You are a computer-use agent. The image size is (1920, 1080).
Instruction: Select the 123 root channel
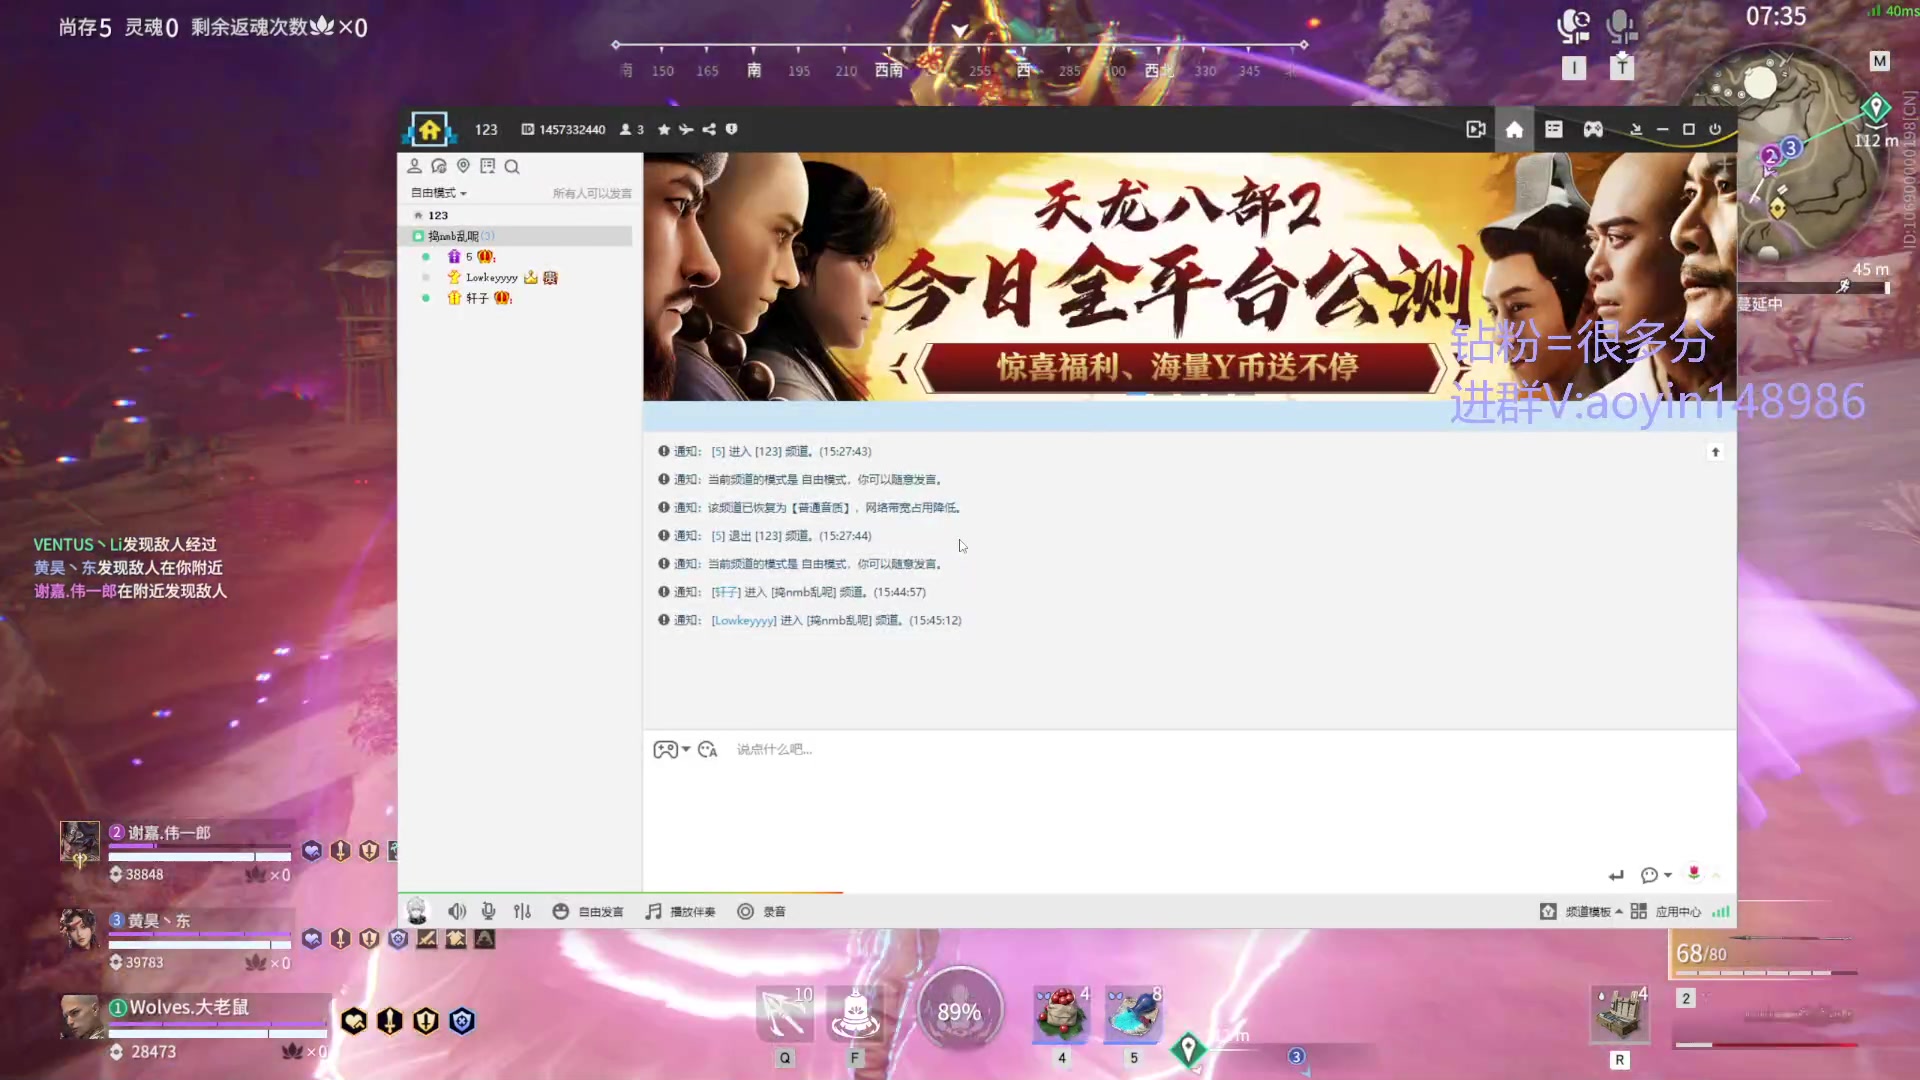(438, 215)
